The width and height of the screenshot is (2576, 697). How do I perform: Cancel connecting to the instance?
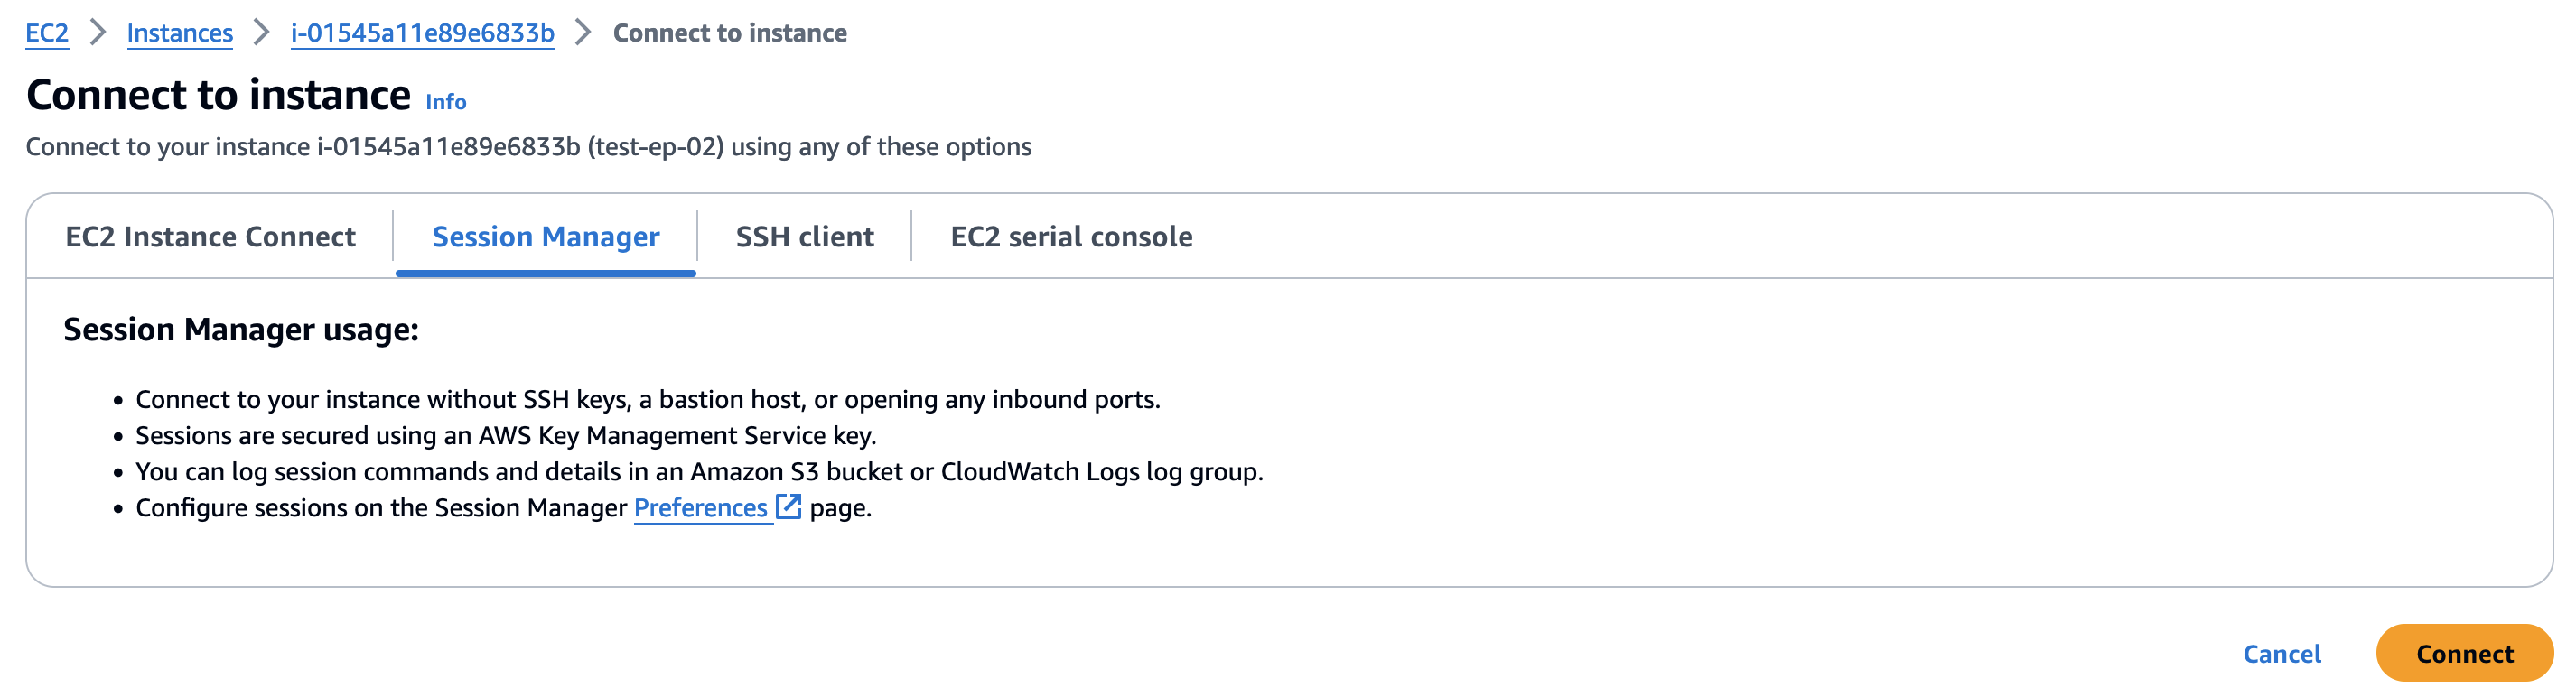[x=2281, y=654]
